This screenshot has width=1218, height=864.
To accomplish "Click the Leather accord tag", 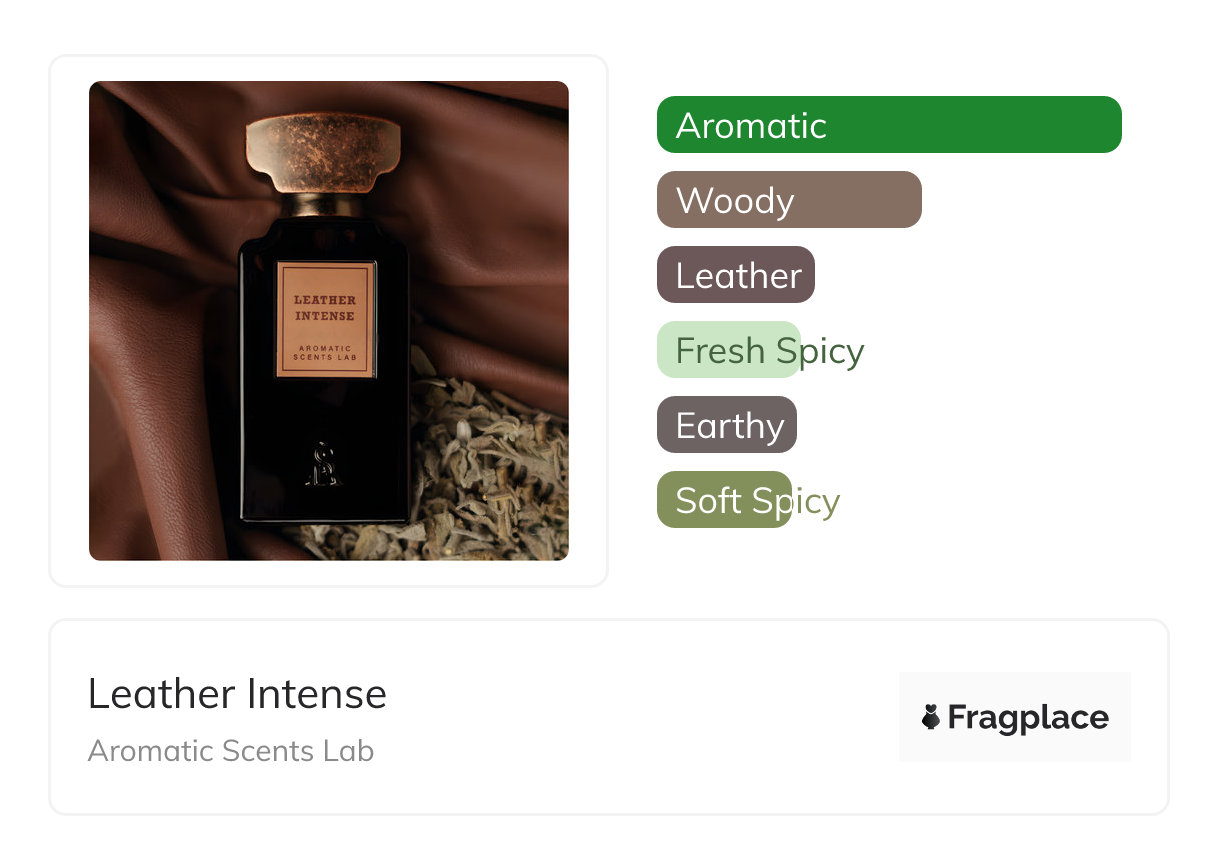I will click(x=736, y=275).
